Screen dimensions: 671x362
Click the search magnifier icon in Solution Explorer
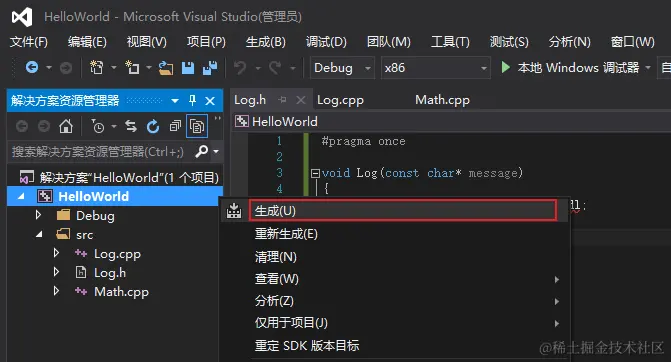(202, 151)
